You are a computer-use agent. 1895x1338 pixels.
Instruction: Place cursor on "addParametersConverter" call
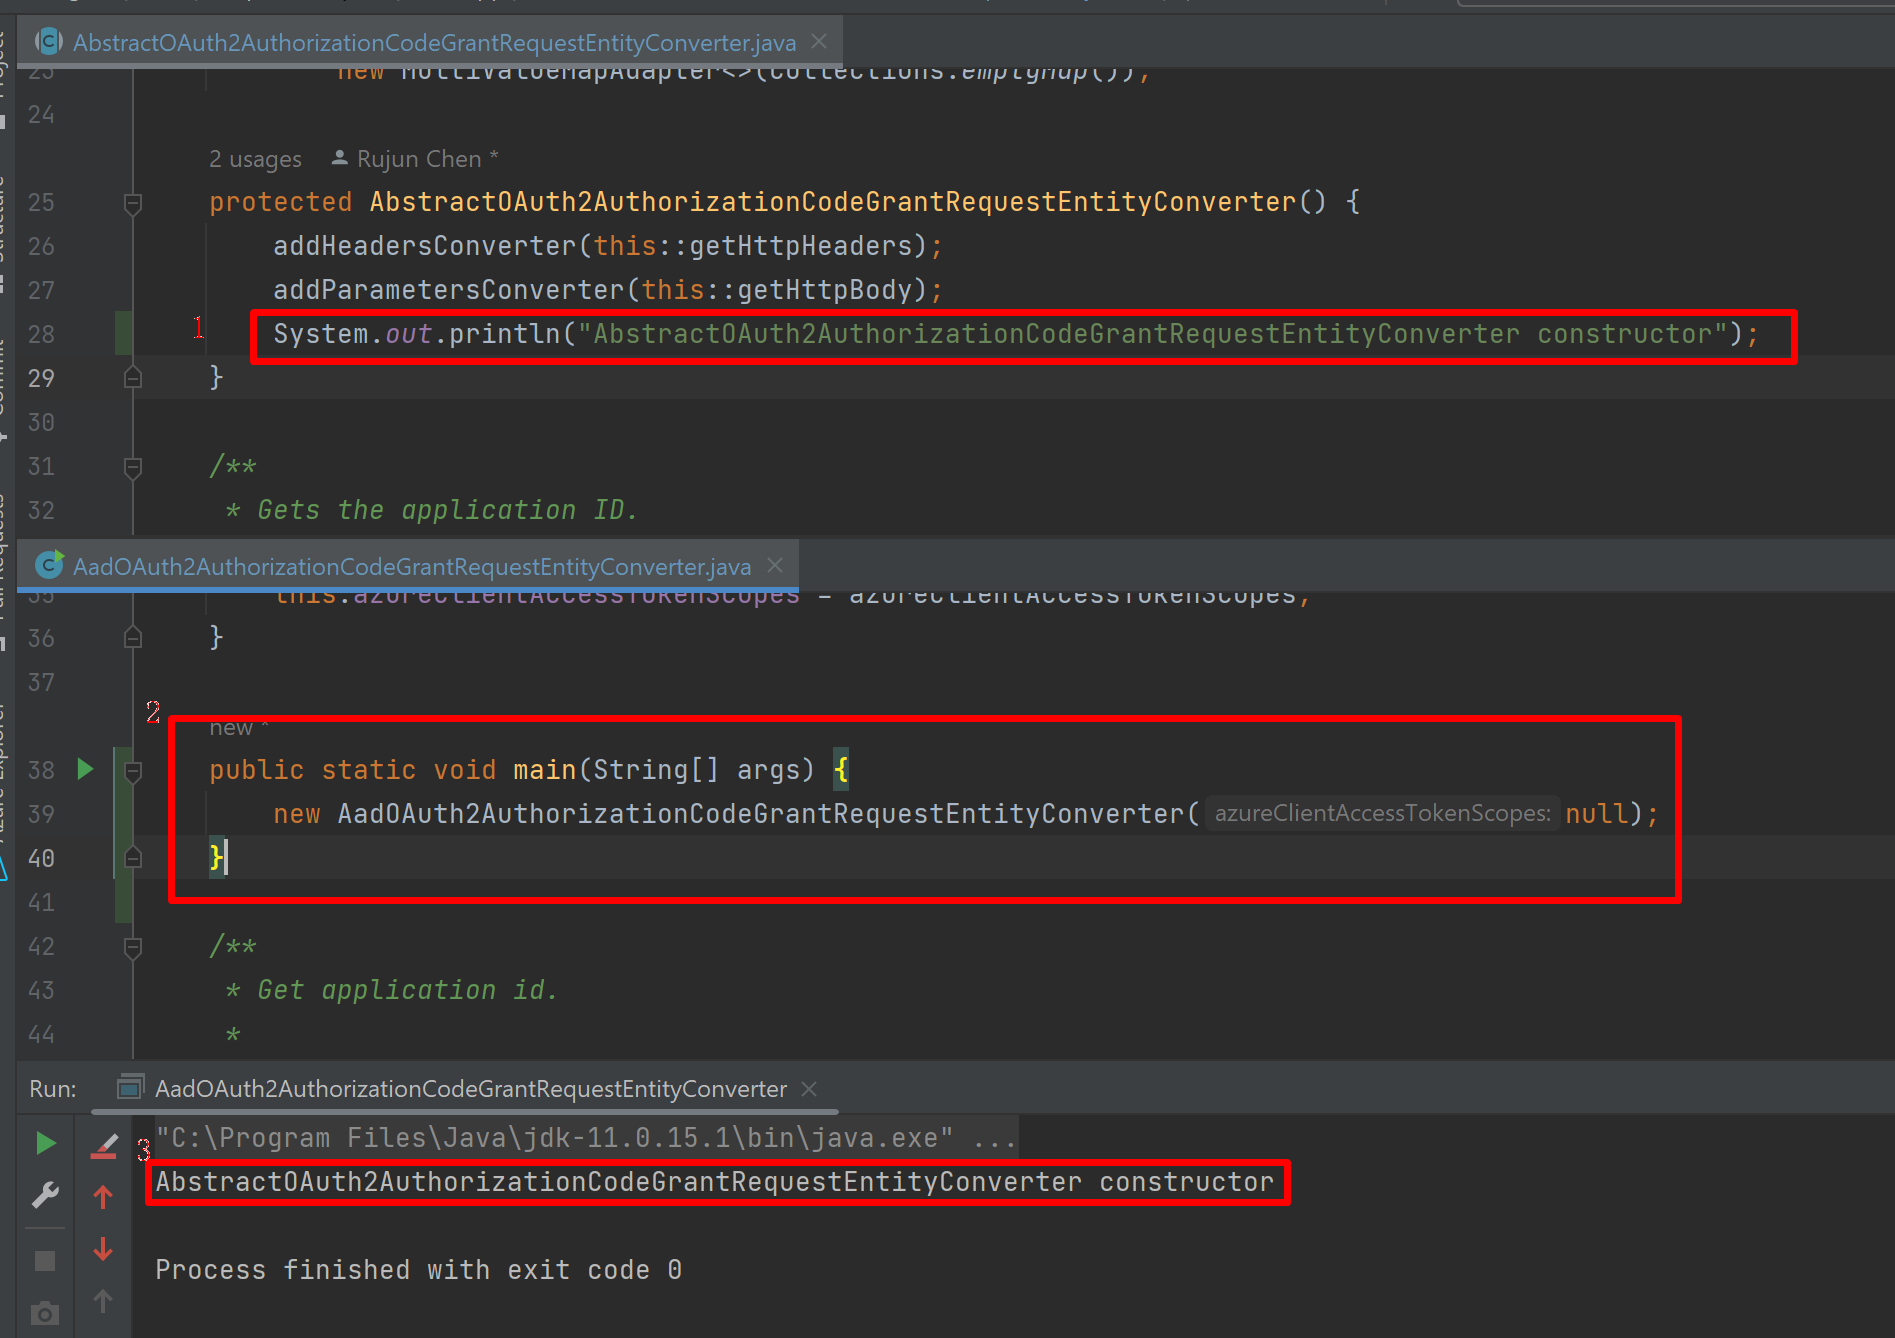point(449,290)
